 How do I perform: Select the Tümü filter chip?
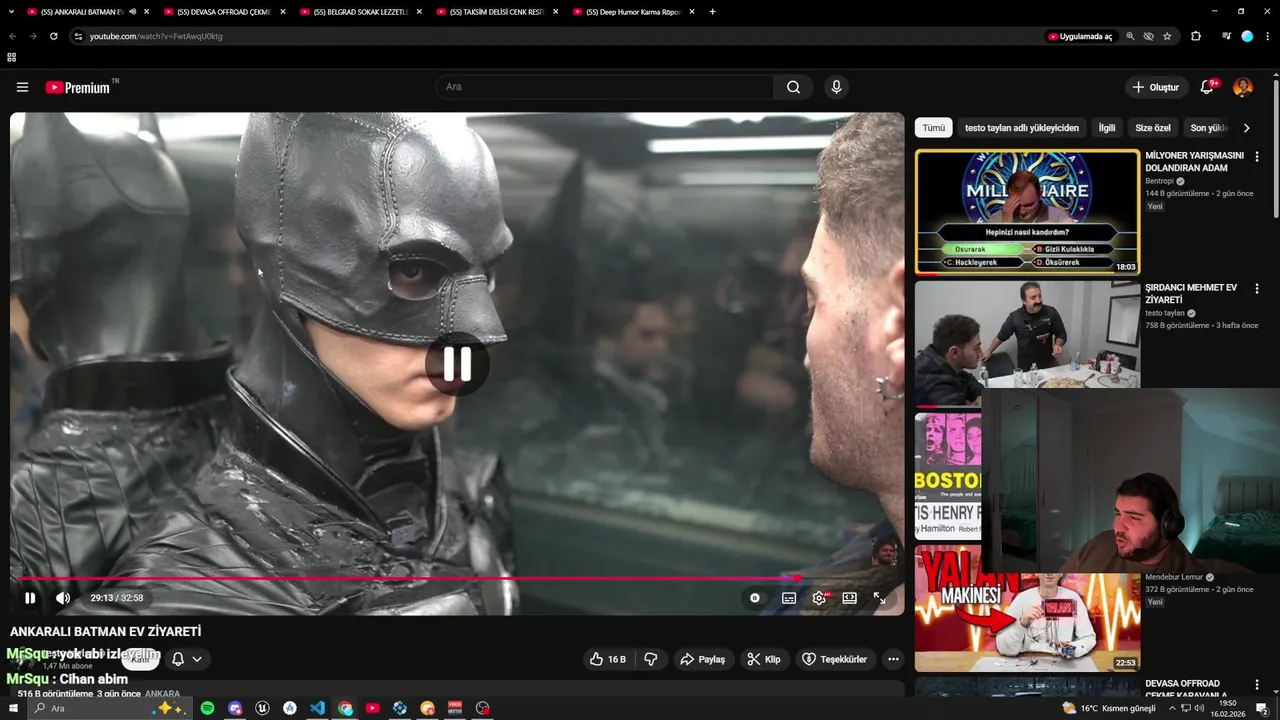point(933,128)
